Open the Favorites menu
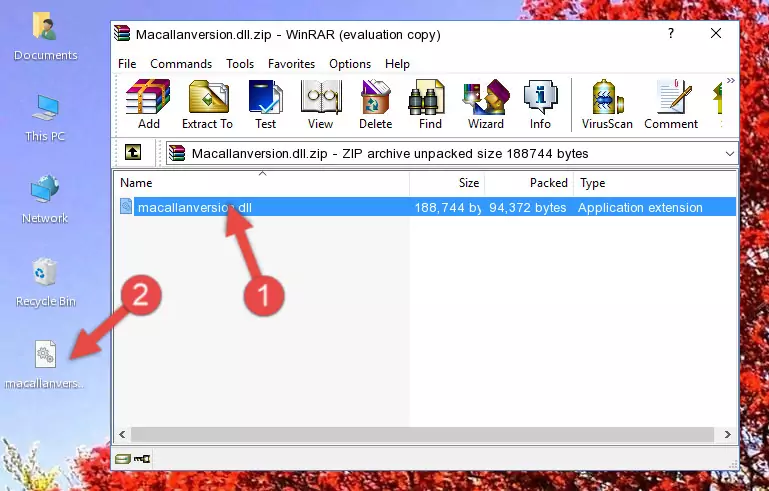Image resolution: width=769 pixels, height=491 pixels. 291,64
